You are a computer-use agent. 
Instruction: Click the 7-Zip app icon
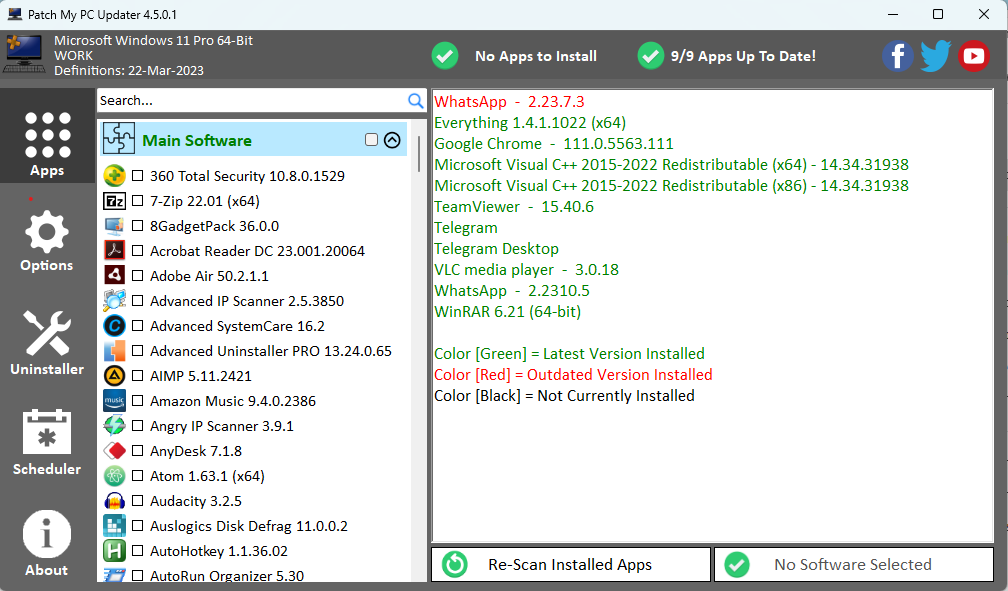[114, 201]
